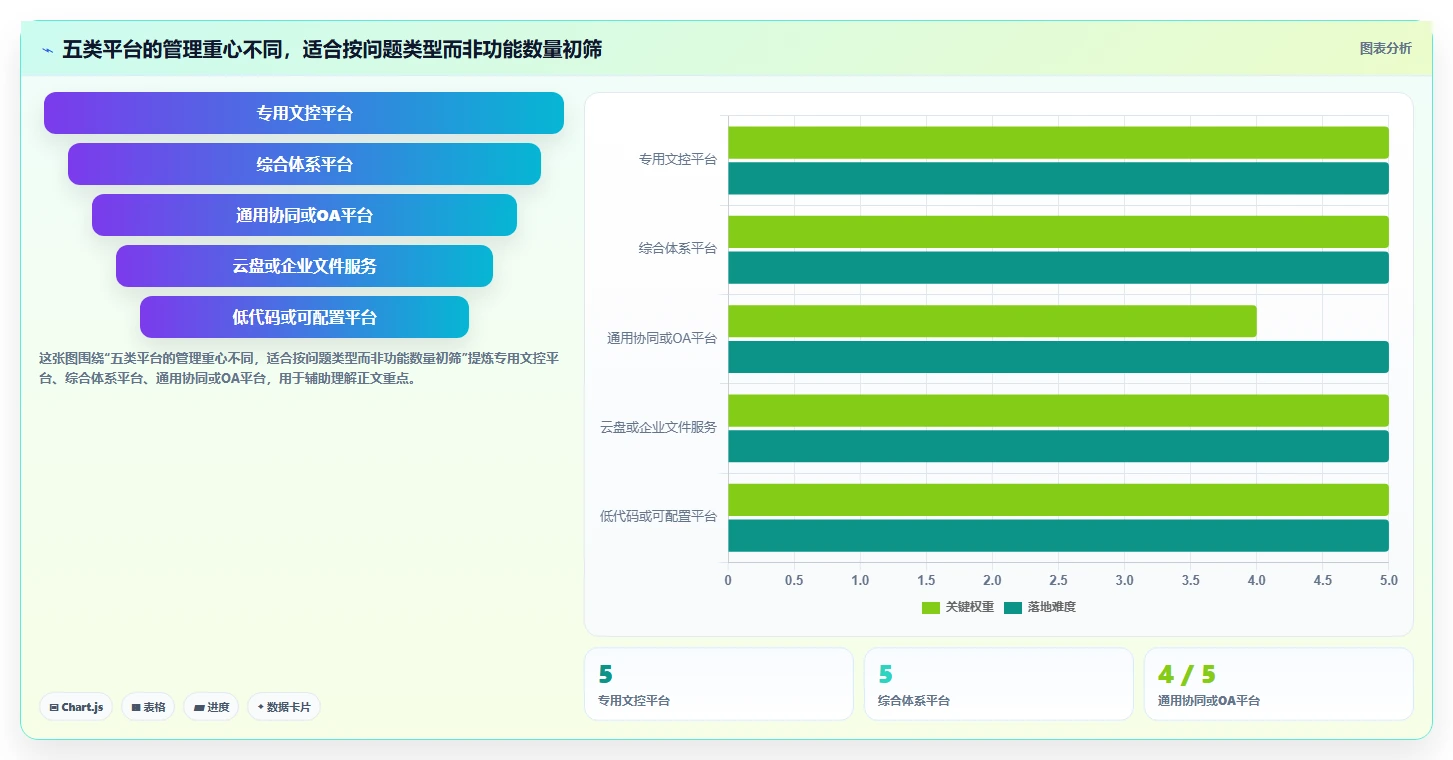Screen dimensions: 1453x760
Task: Select the 通用协同或OA平台 funnel bar
Action: (304, 215)
